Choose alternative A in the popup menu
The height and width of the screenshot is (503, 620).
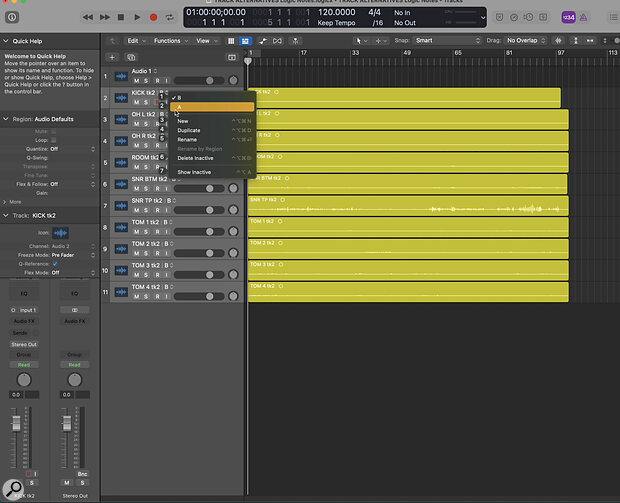click(212, 107)
